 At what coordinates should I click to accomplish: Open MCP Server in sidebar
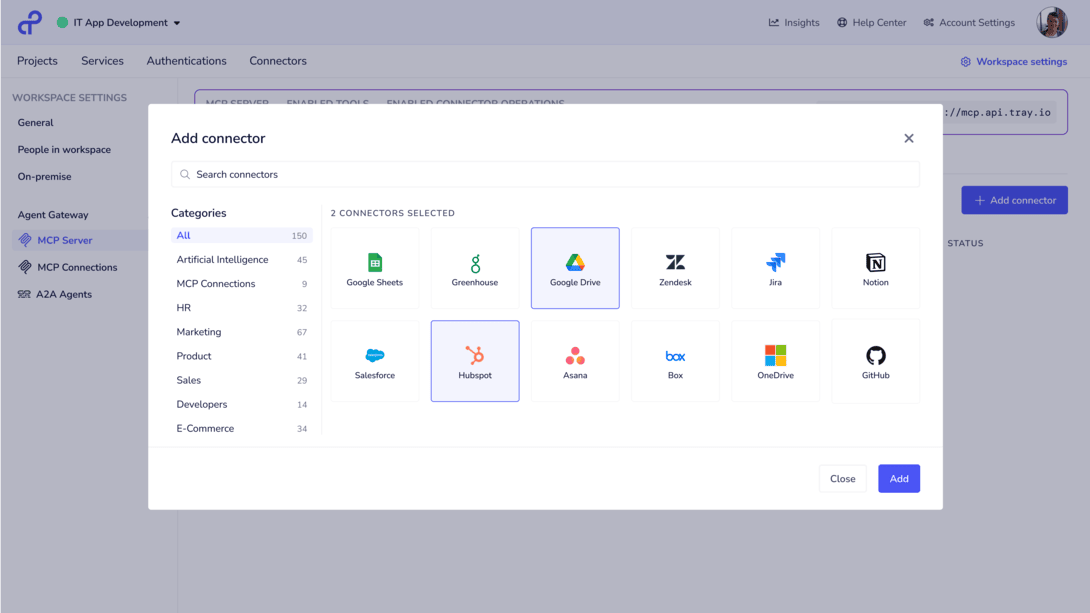80,240
